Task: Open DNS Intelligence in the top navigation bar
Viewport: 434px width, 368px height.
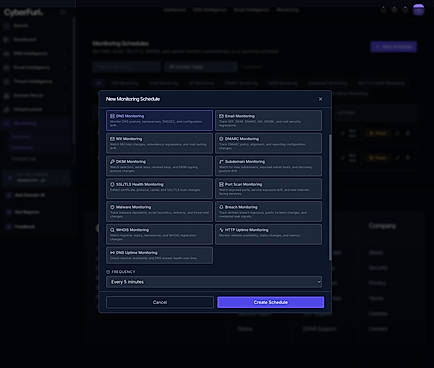Action: (x=210, y=10)
